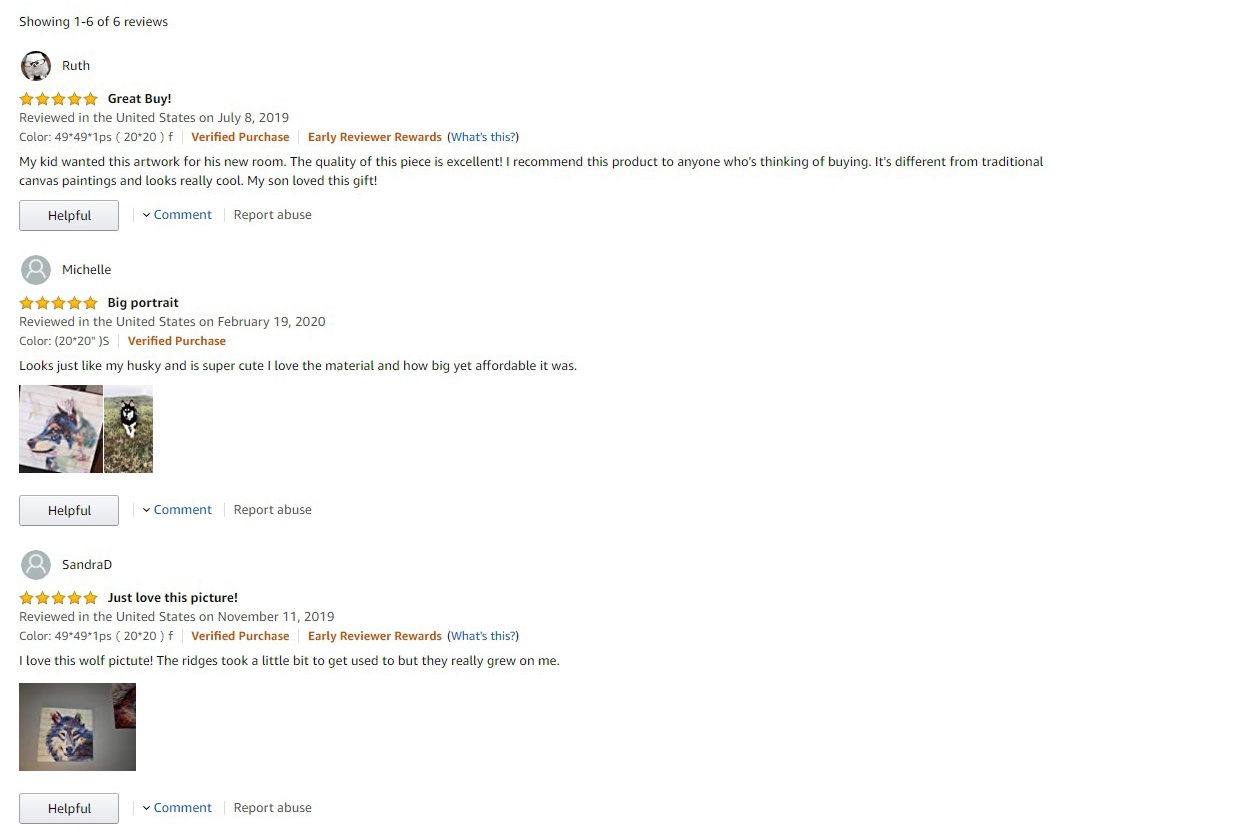The image size is (1254, 836).
Task: Expand Comment under Ruth's review
Action: click(177, 215)
